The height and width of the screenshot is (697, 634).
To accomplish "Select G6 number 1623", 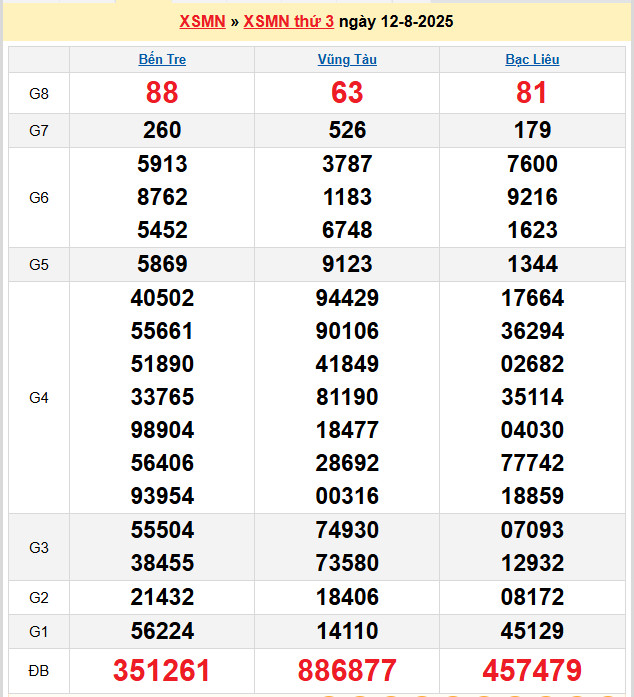I will pos(532,230).
